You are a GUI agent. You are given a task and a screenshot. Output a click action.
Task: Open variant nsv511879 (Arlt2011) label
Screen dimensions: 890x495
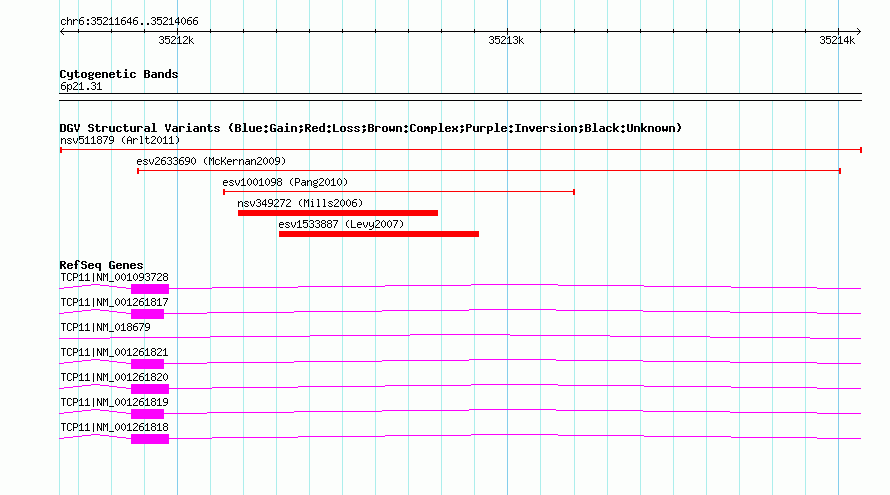point(120,140)
